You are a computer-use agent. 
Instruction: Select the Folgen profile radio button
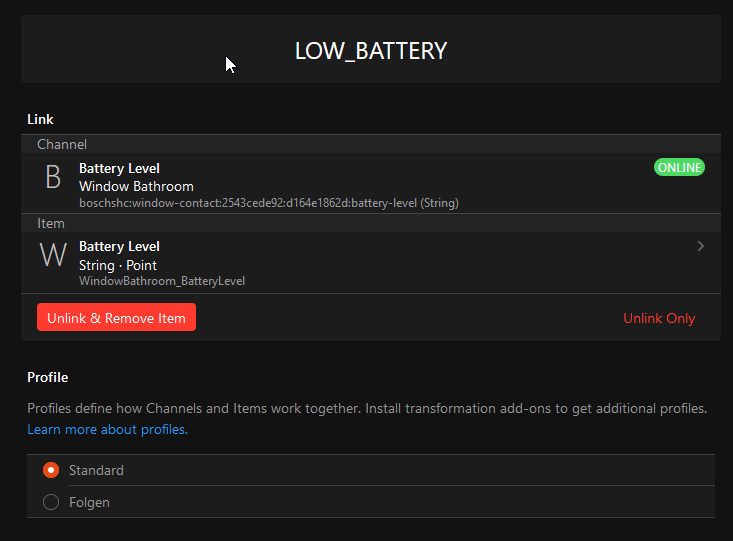click(51, 502)
